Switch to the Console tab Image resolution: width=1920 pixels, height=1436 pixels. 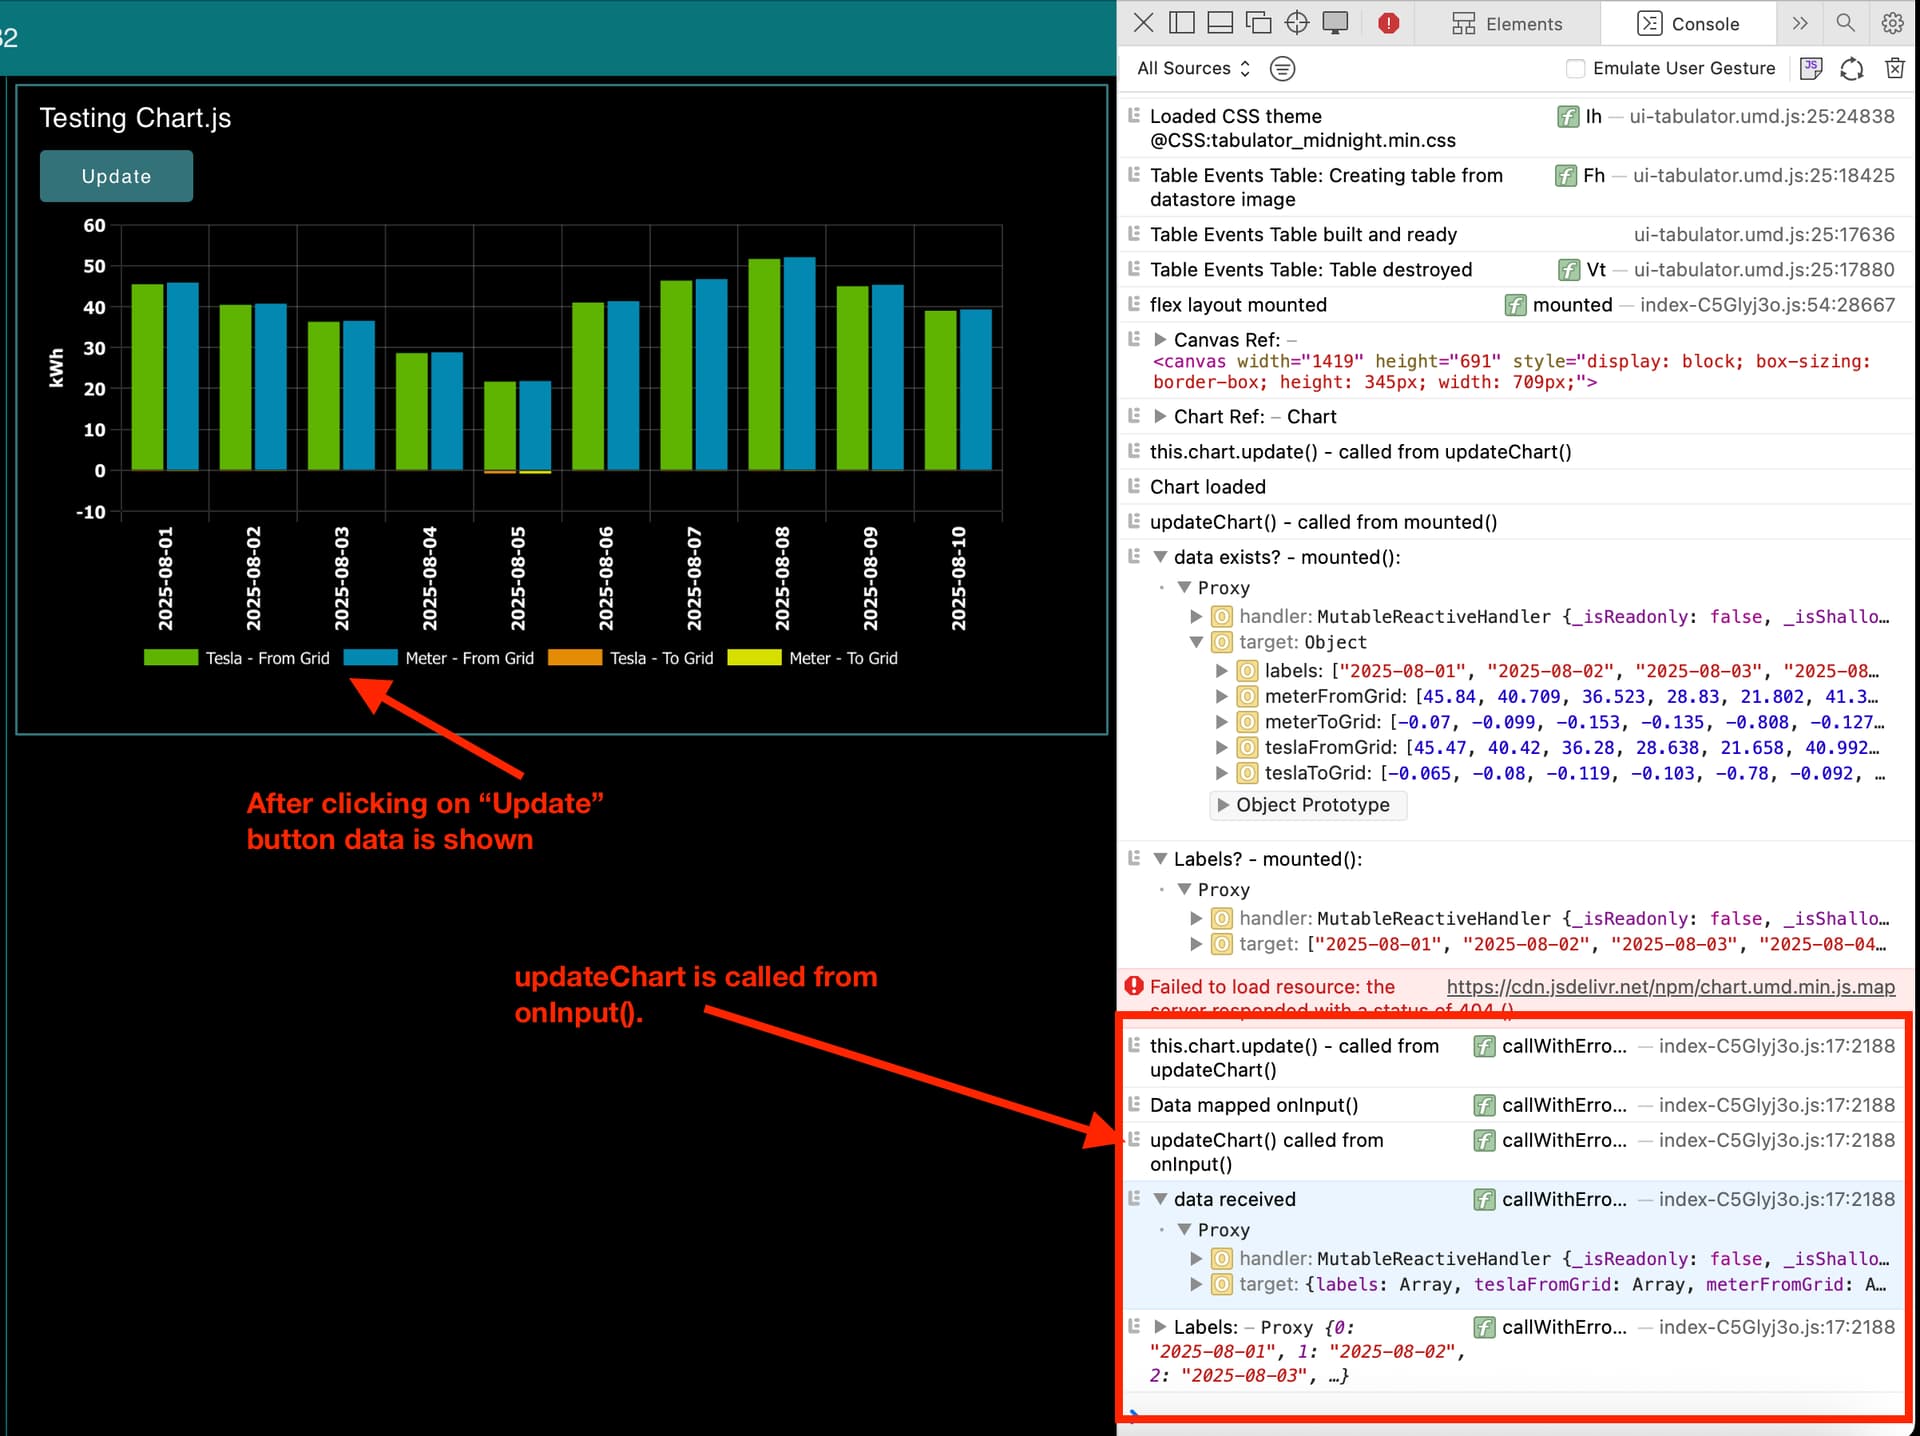[x=1688, y=24]
